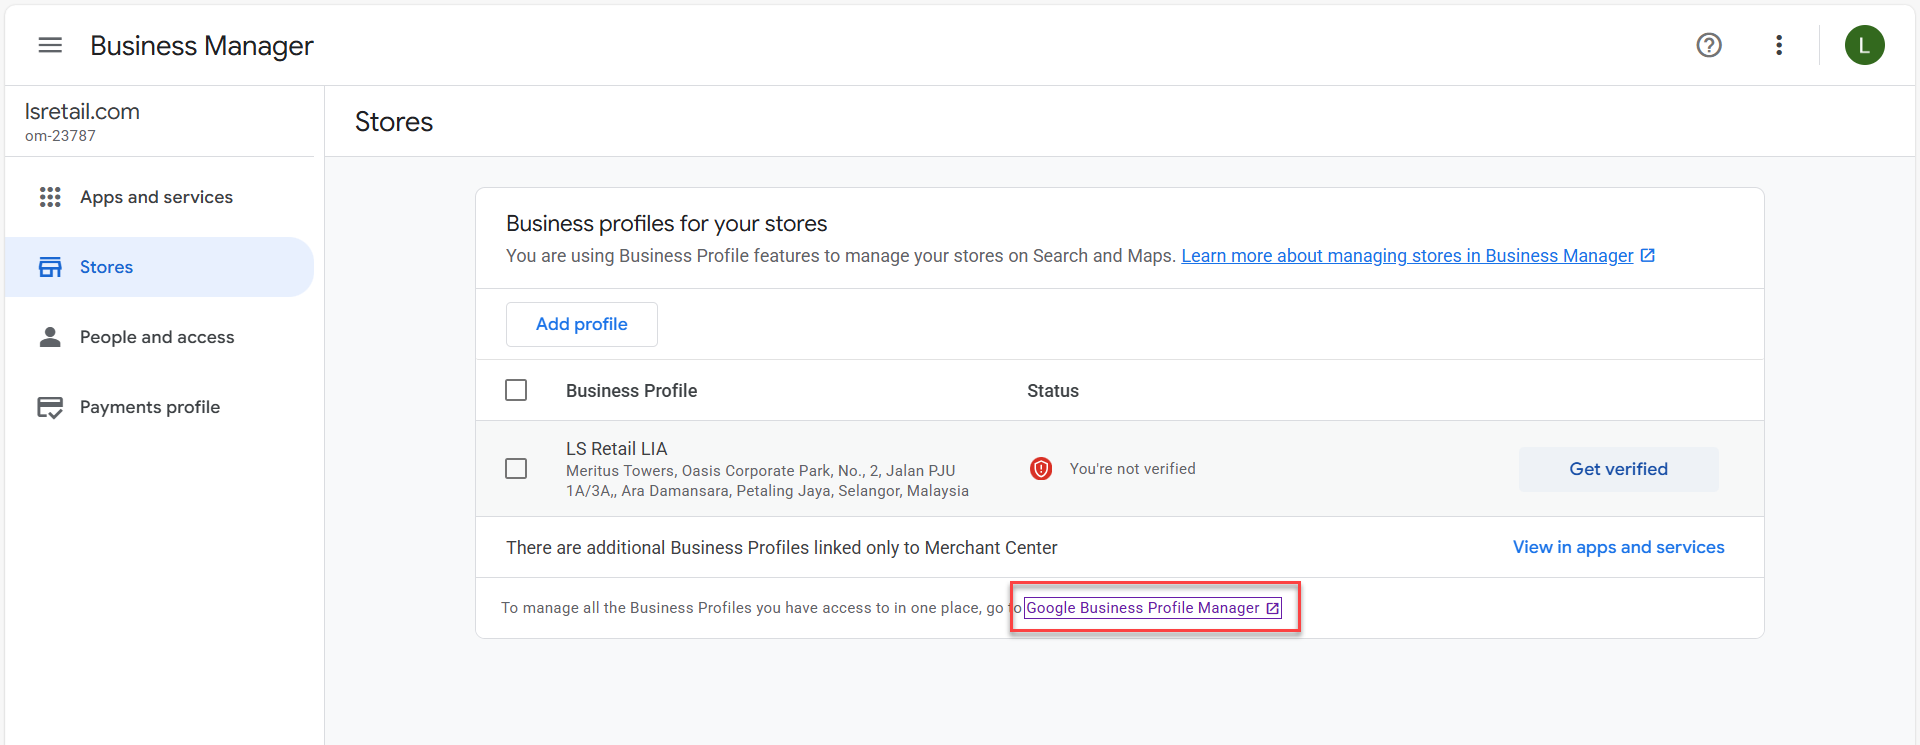Click the Get verified button
The image size is (1920, 745).
[1618, 469]
